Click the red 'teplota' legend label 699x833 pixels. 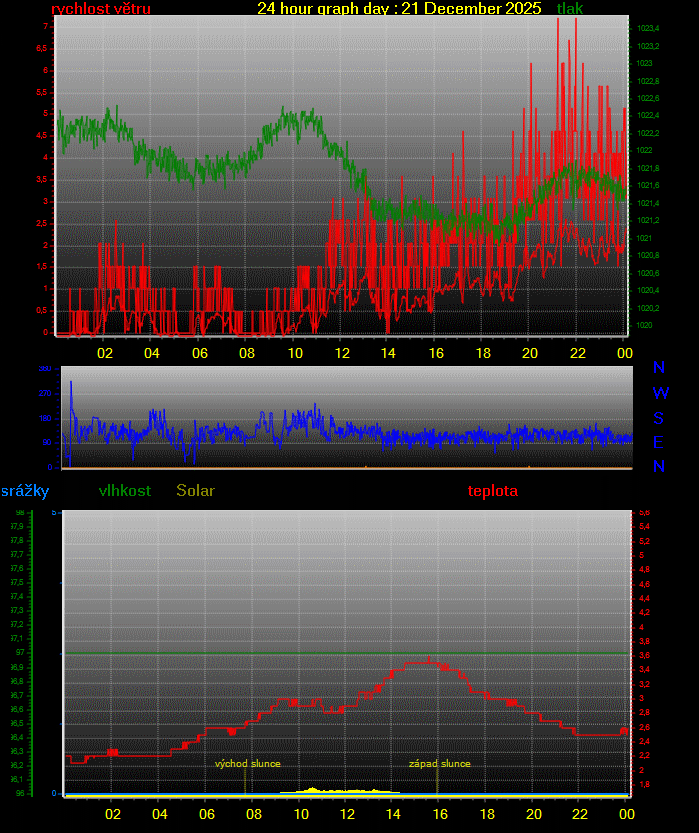pyautogui.click(x=493, y=491)
